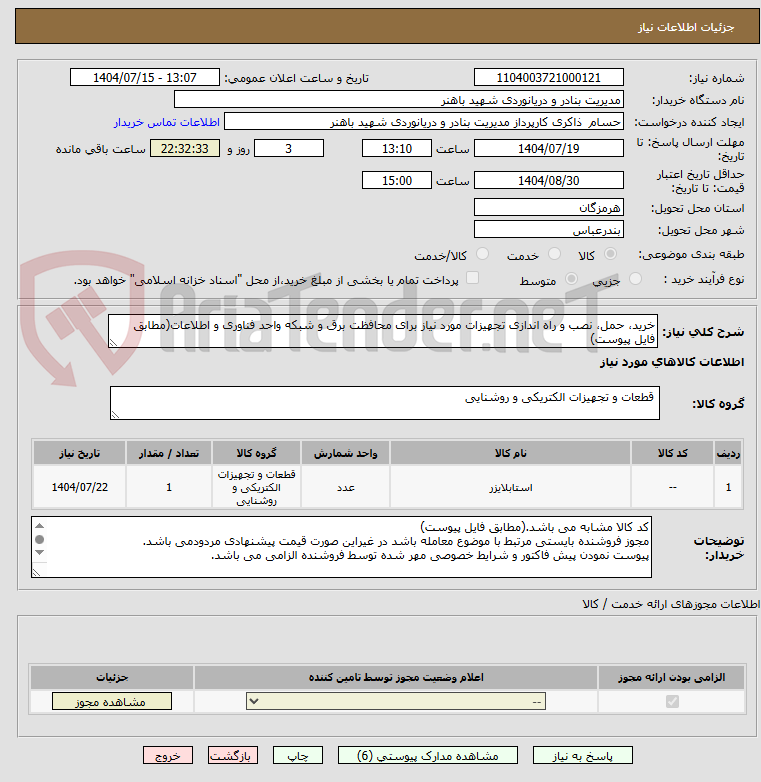Click the need number field 1104003721000121
The height and width of the screenshot is (782, 761).
[x=549, y=78]
